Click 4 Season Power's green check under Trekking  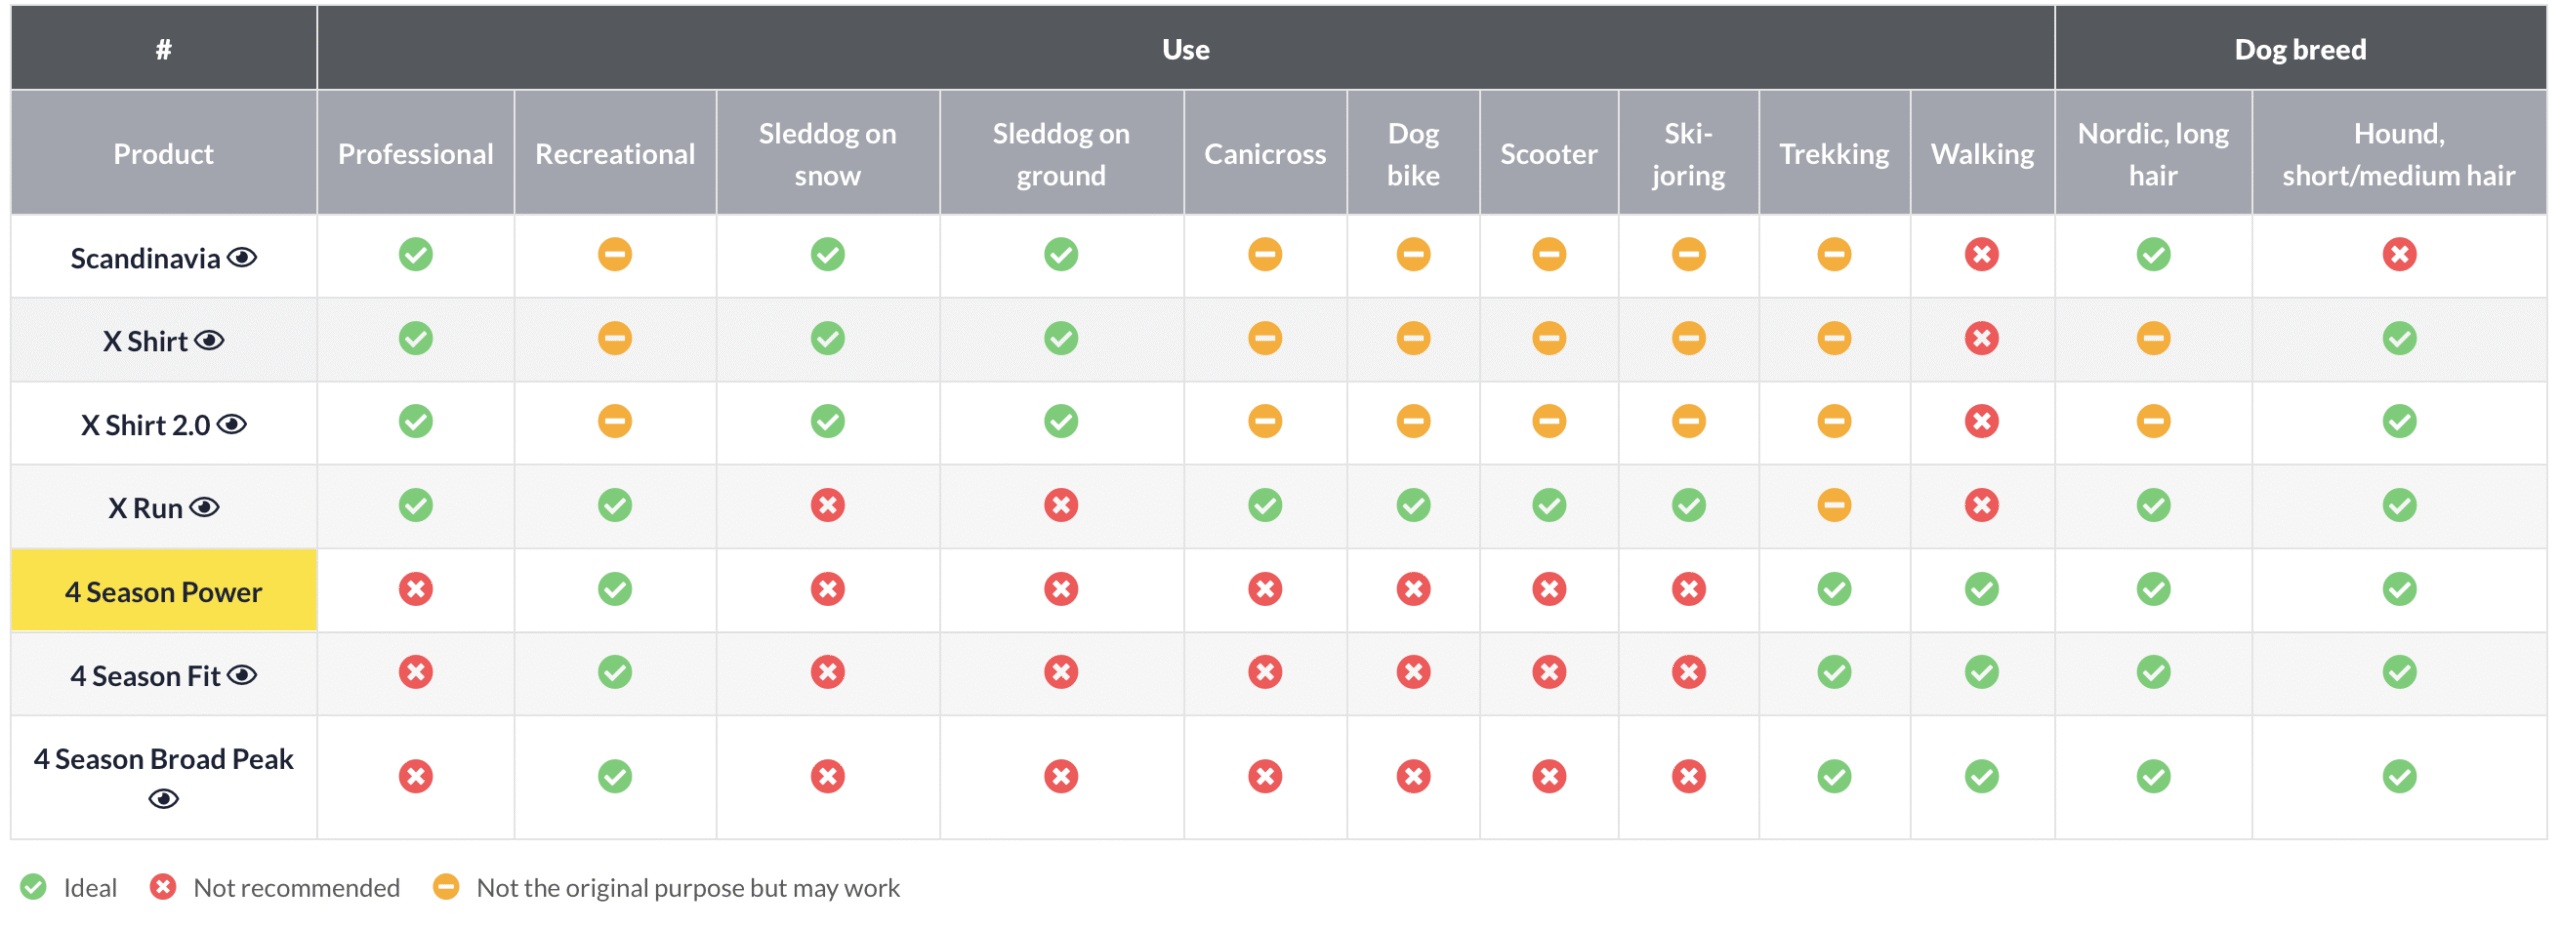1834,590
